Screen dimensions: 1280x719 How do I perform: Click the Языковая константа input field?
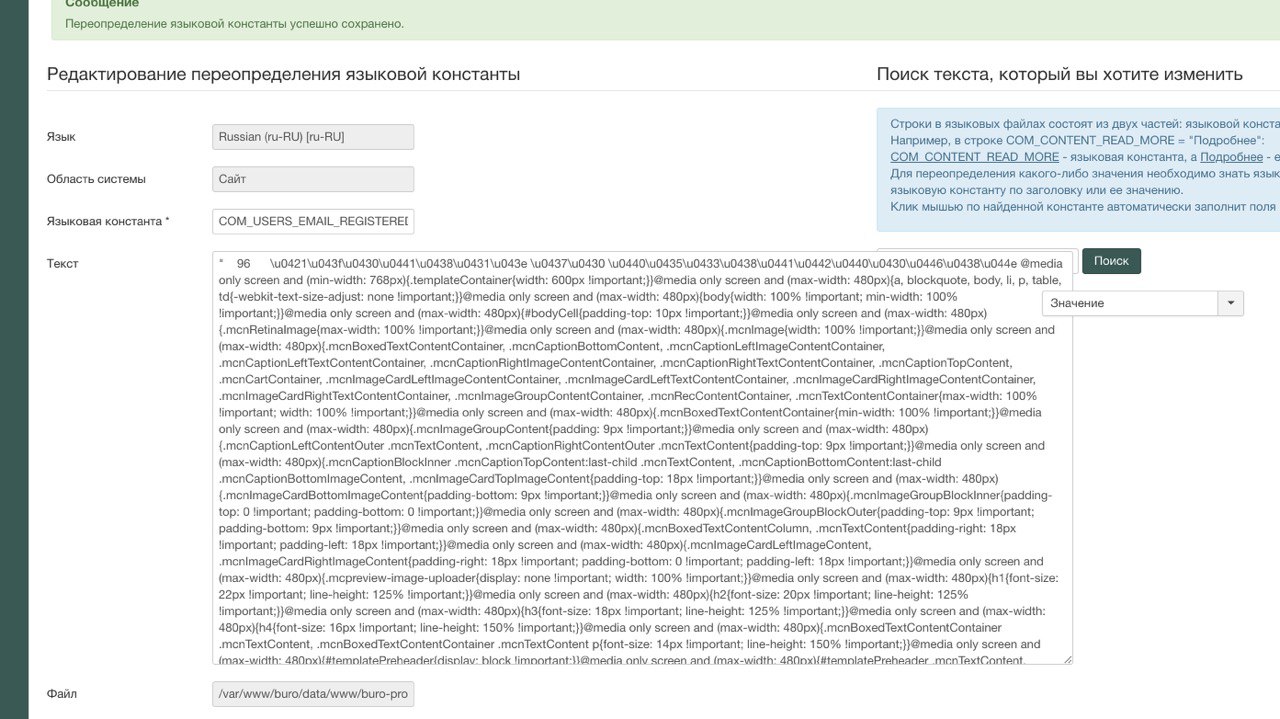tap(313, 221)
